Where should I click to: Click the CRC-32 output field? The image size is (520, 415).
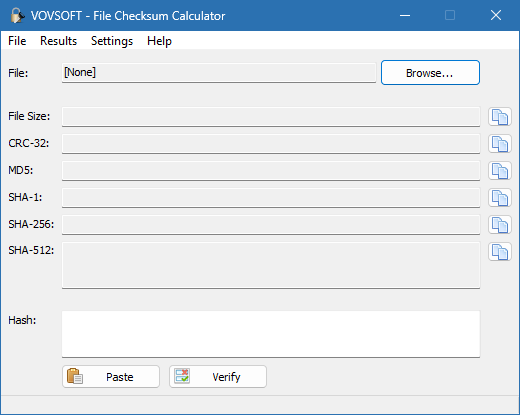(271, 144)
